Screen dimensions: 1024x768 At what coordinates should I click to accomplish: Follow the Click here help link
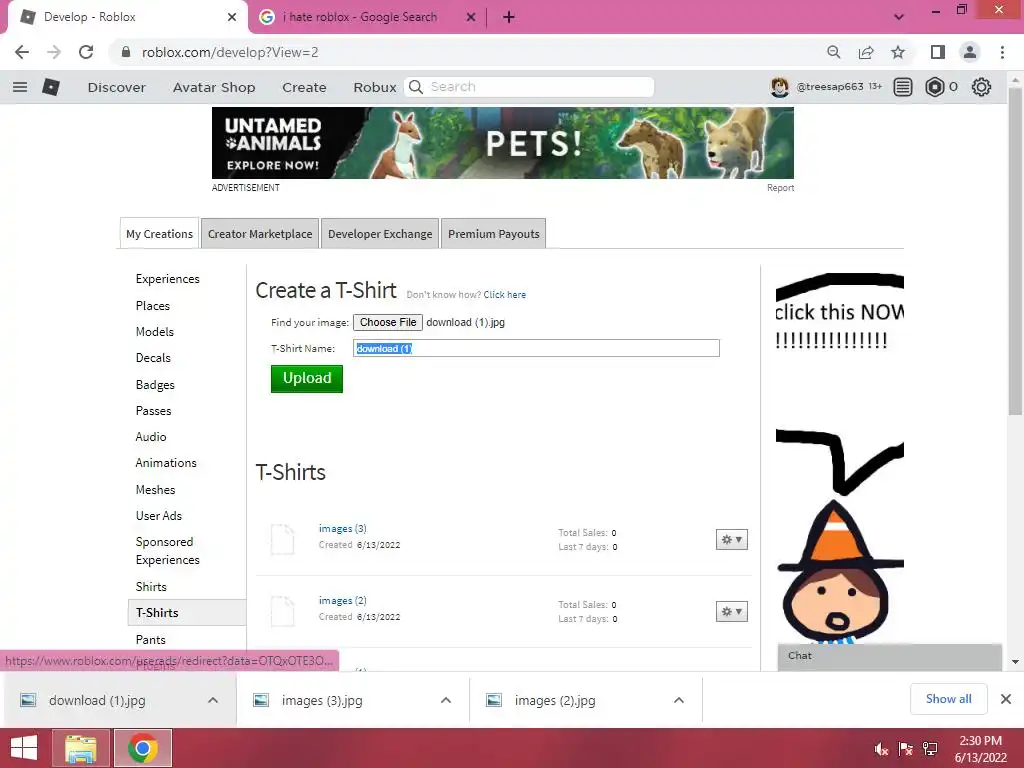coord(505,295)
